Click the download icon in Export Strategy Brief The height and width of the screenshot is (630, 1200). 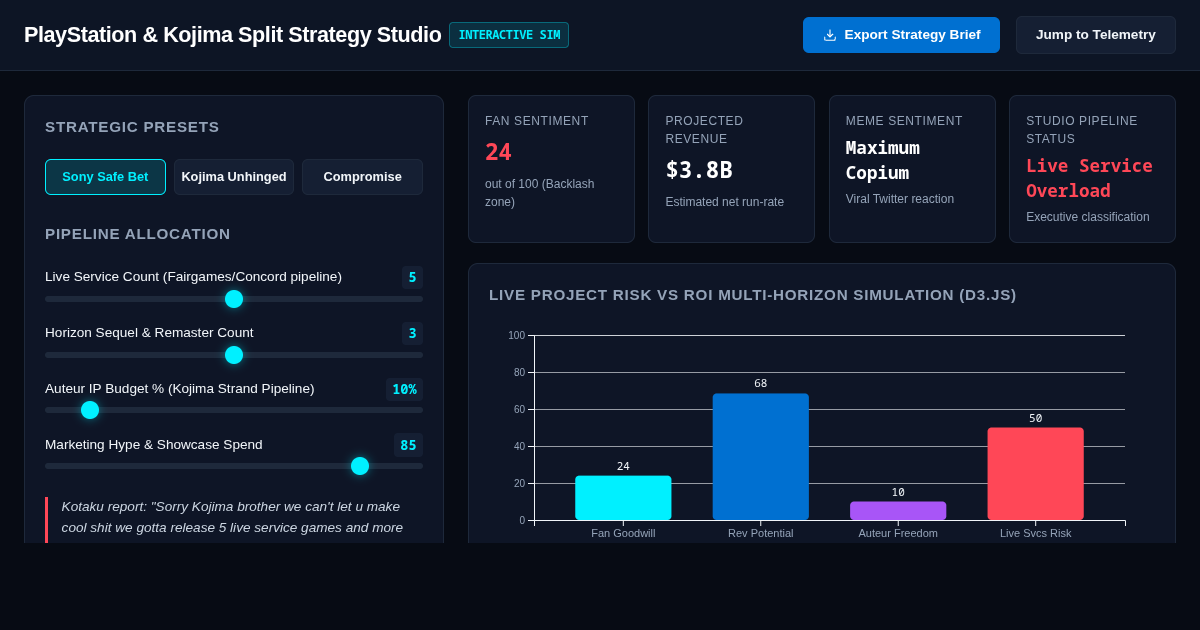point(830,35)
